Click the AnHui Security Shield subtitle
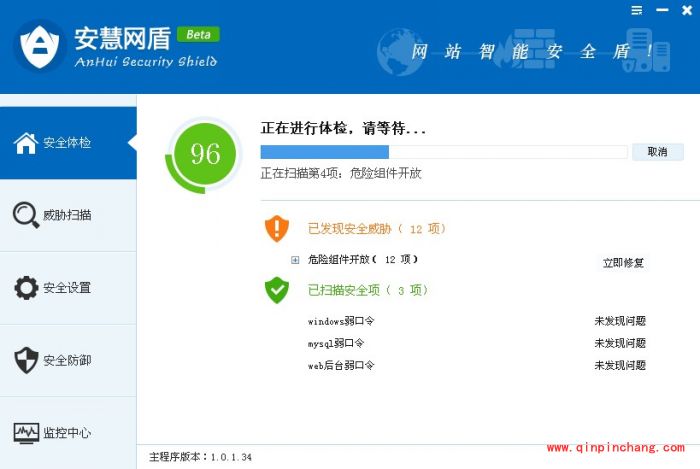 (146, 62)
